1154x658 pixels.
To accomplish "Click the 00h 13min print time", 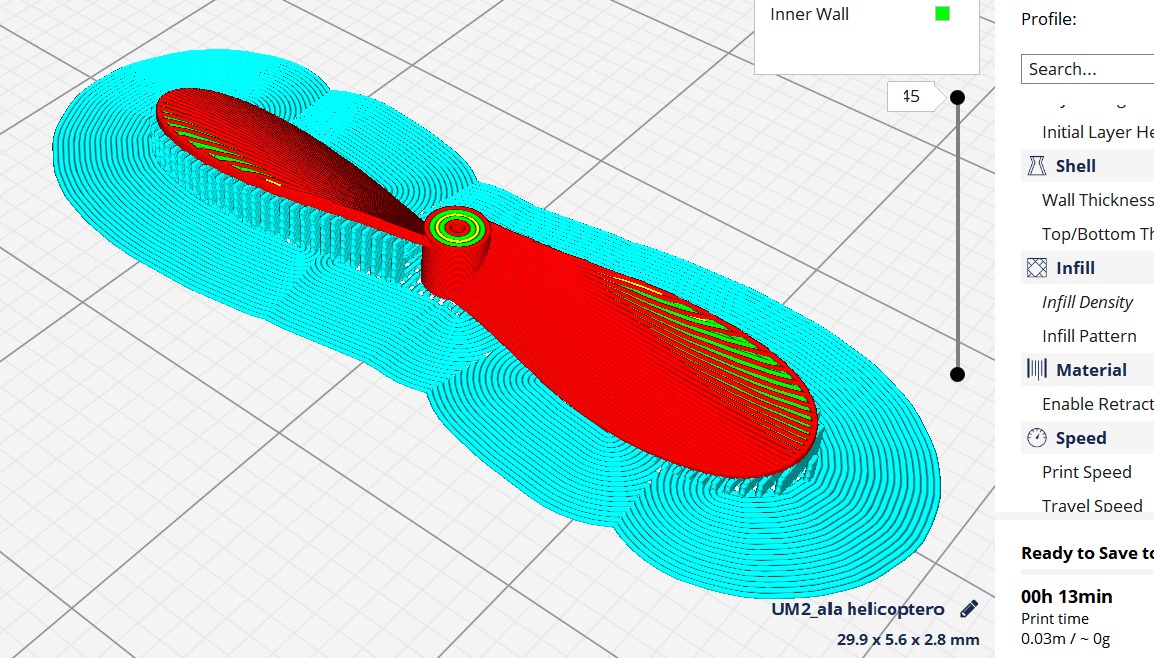I will point(1066,596).
